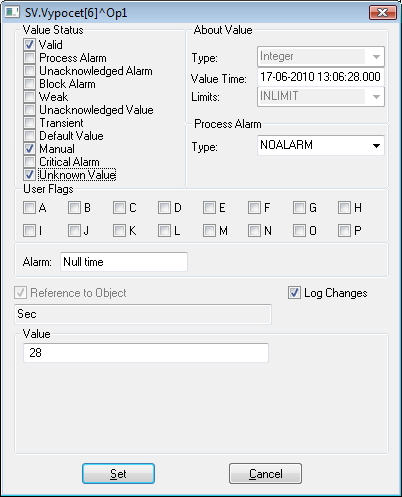Screen dimensions: 402x497
Task: Check user flag J
Action: tap(74, 230)
